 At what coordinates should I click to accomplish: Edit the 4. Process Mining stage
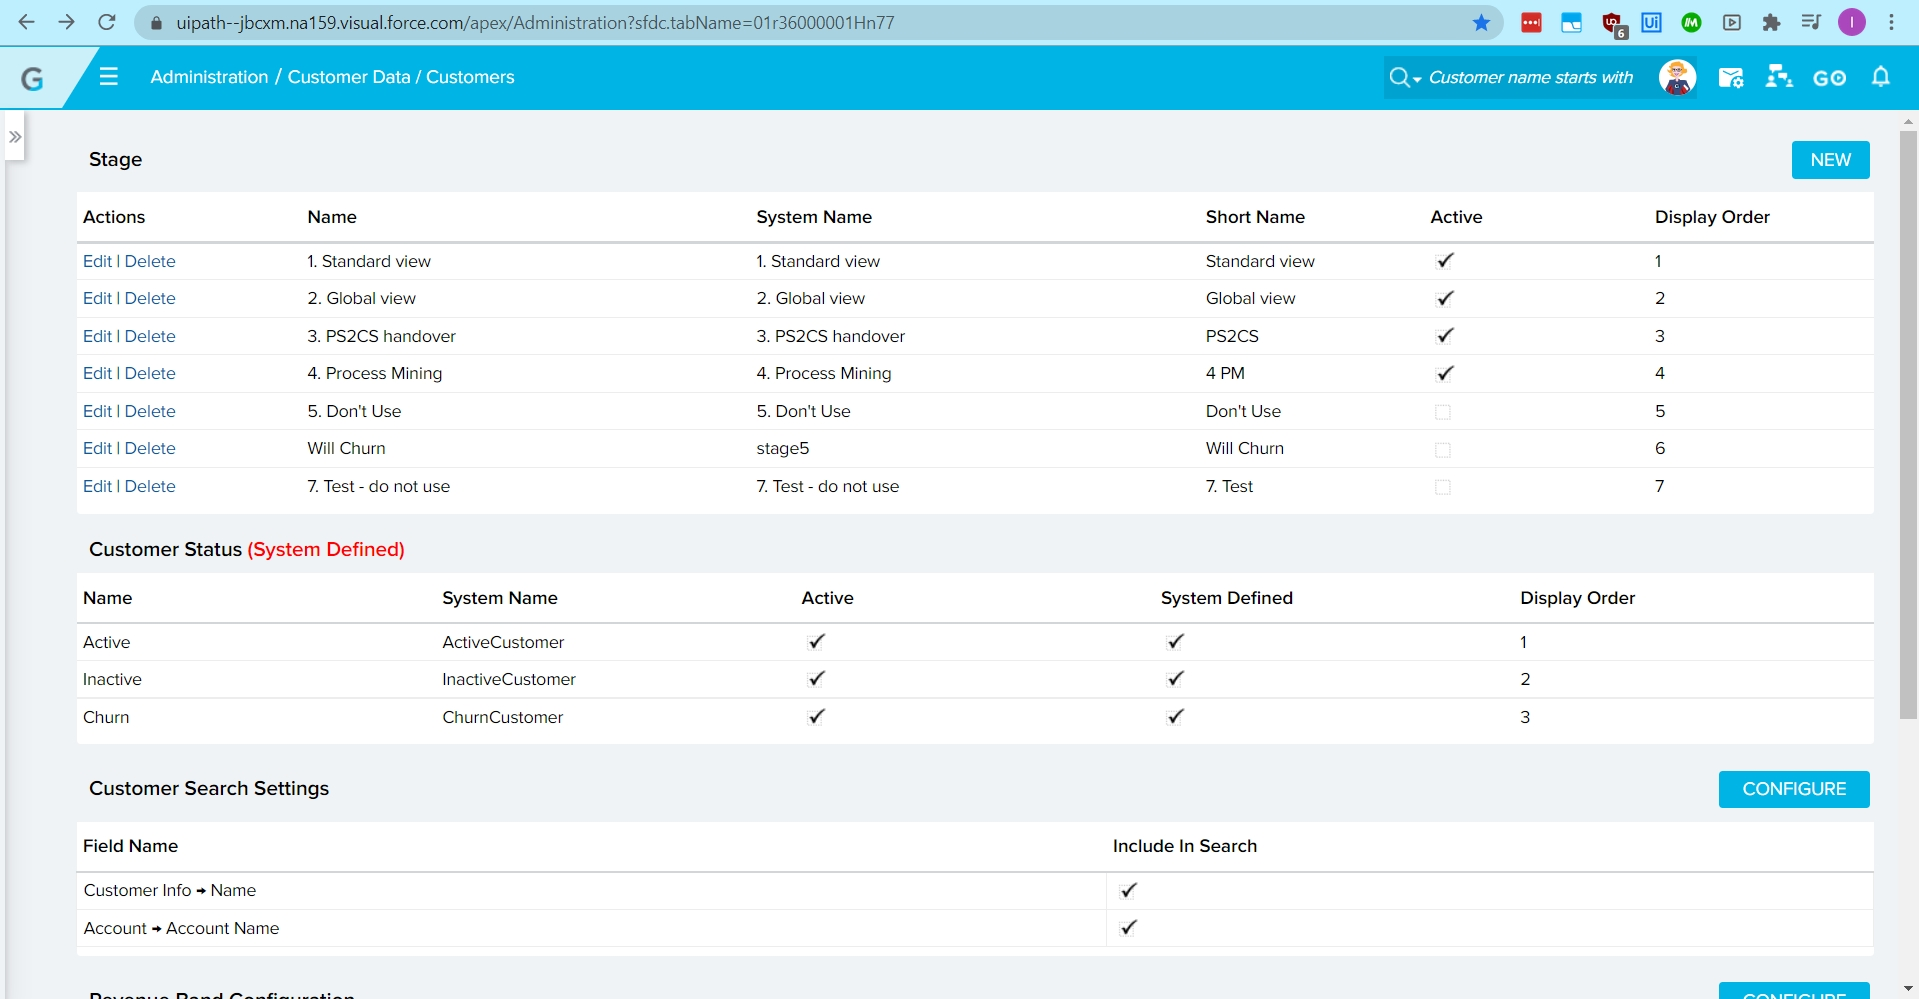coord(97,373)
